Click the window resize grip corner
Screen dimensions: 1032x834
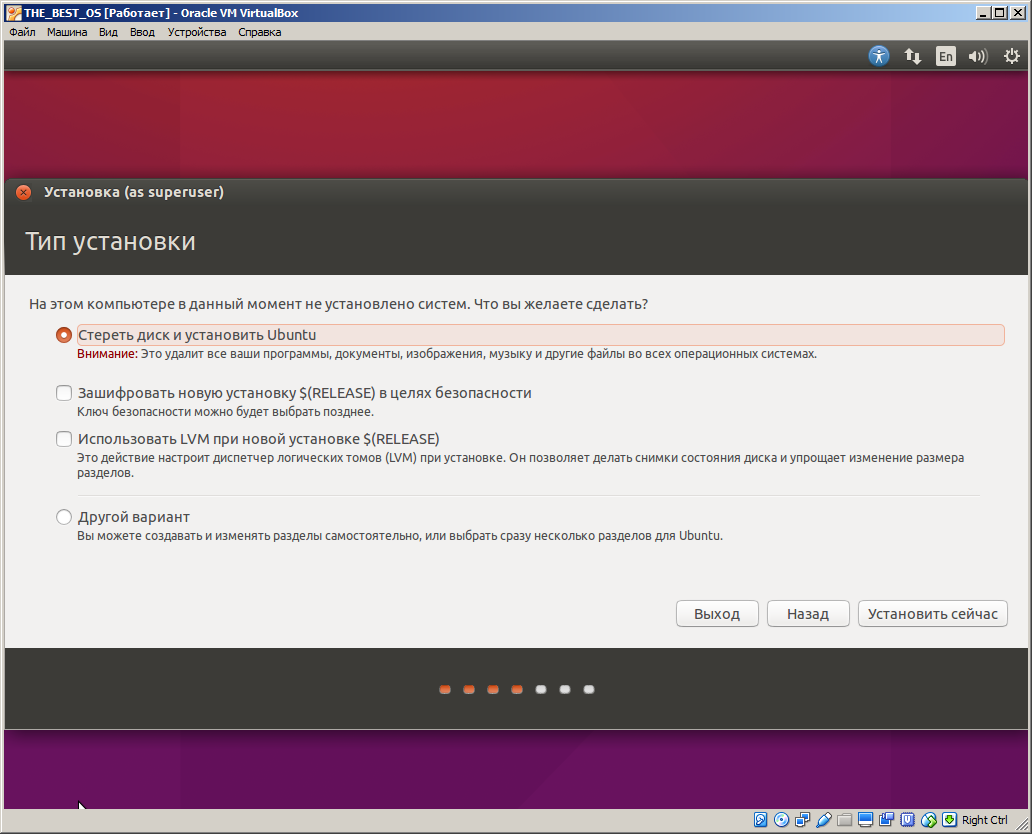click(1022, 823)
